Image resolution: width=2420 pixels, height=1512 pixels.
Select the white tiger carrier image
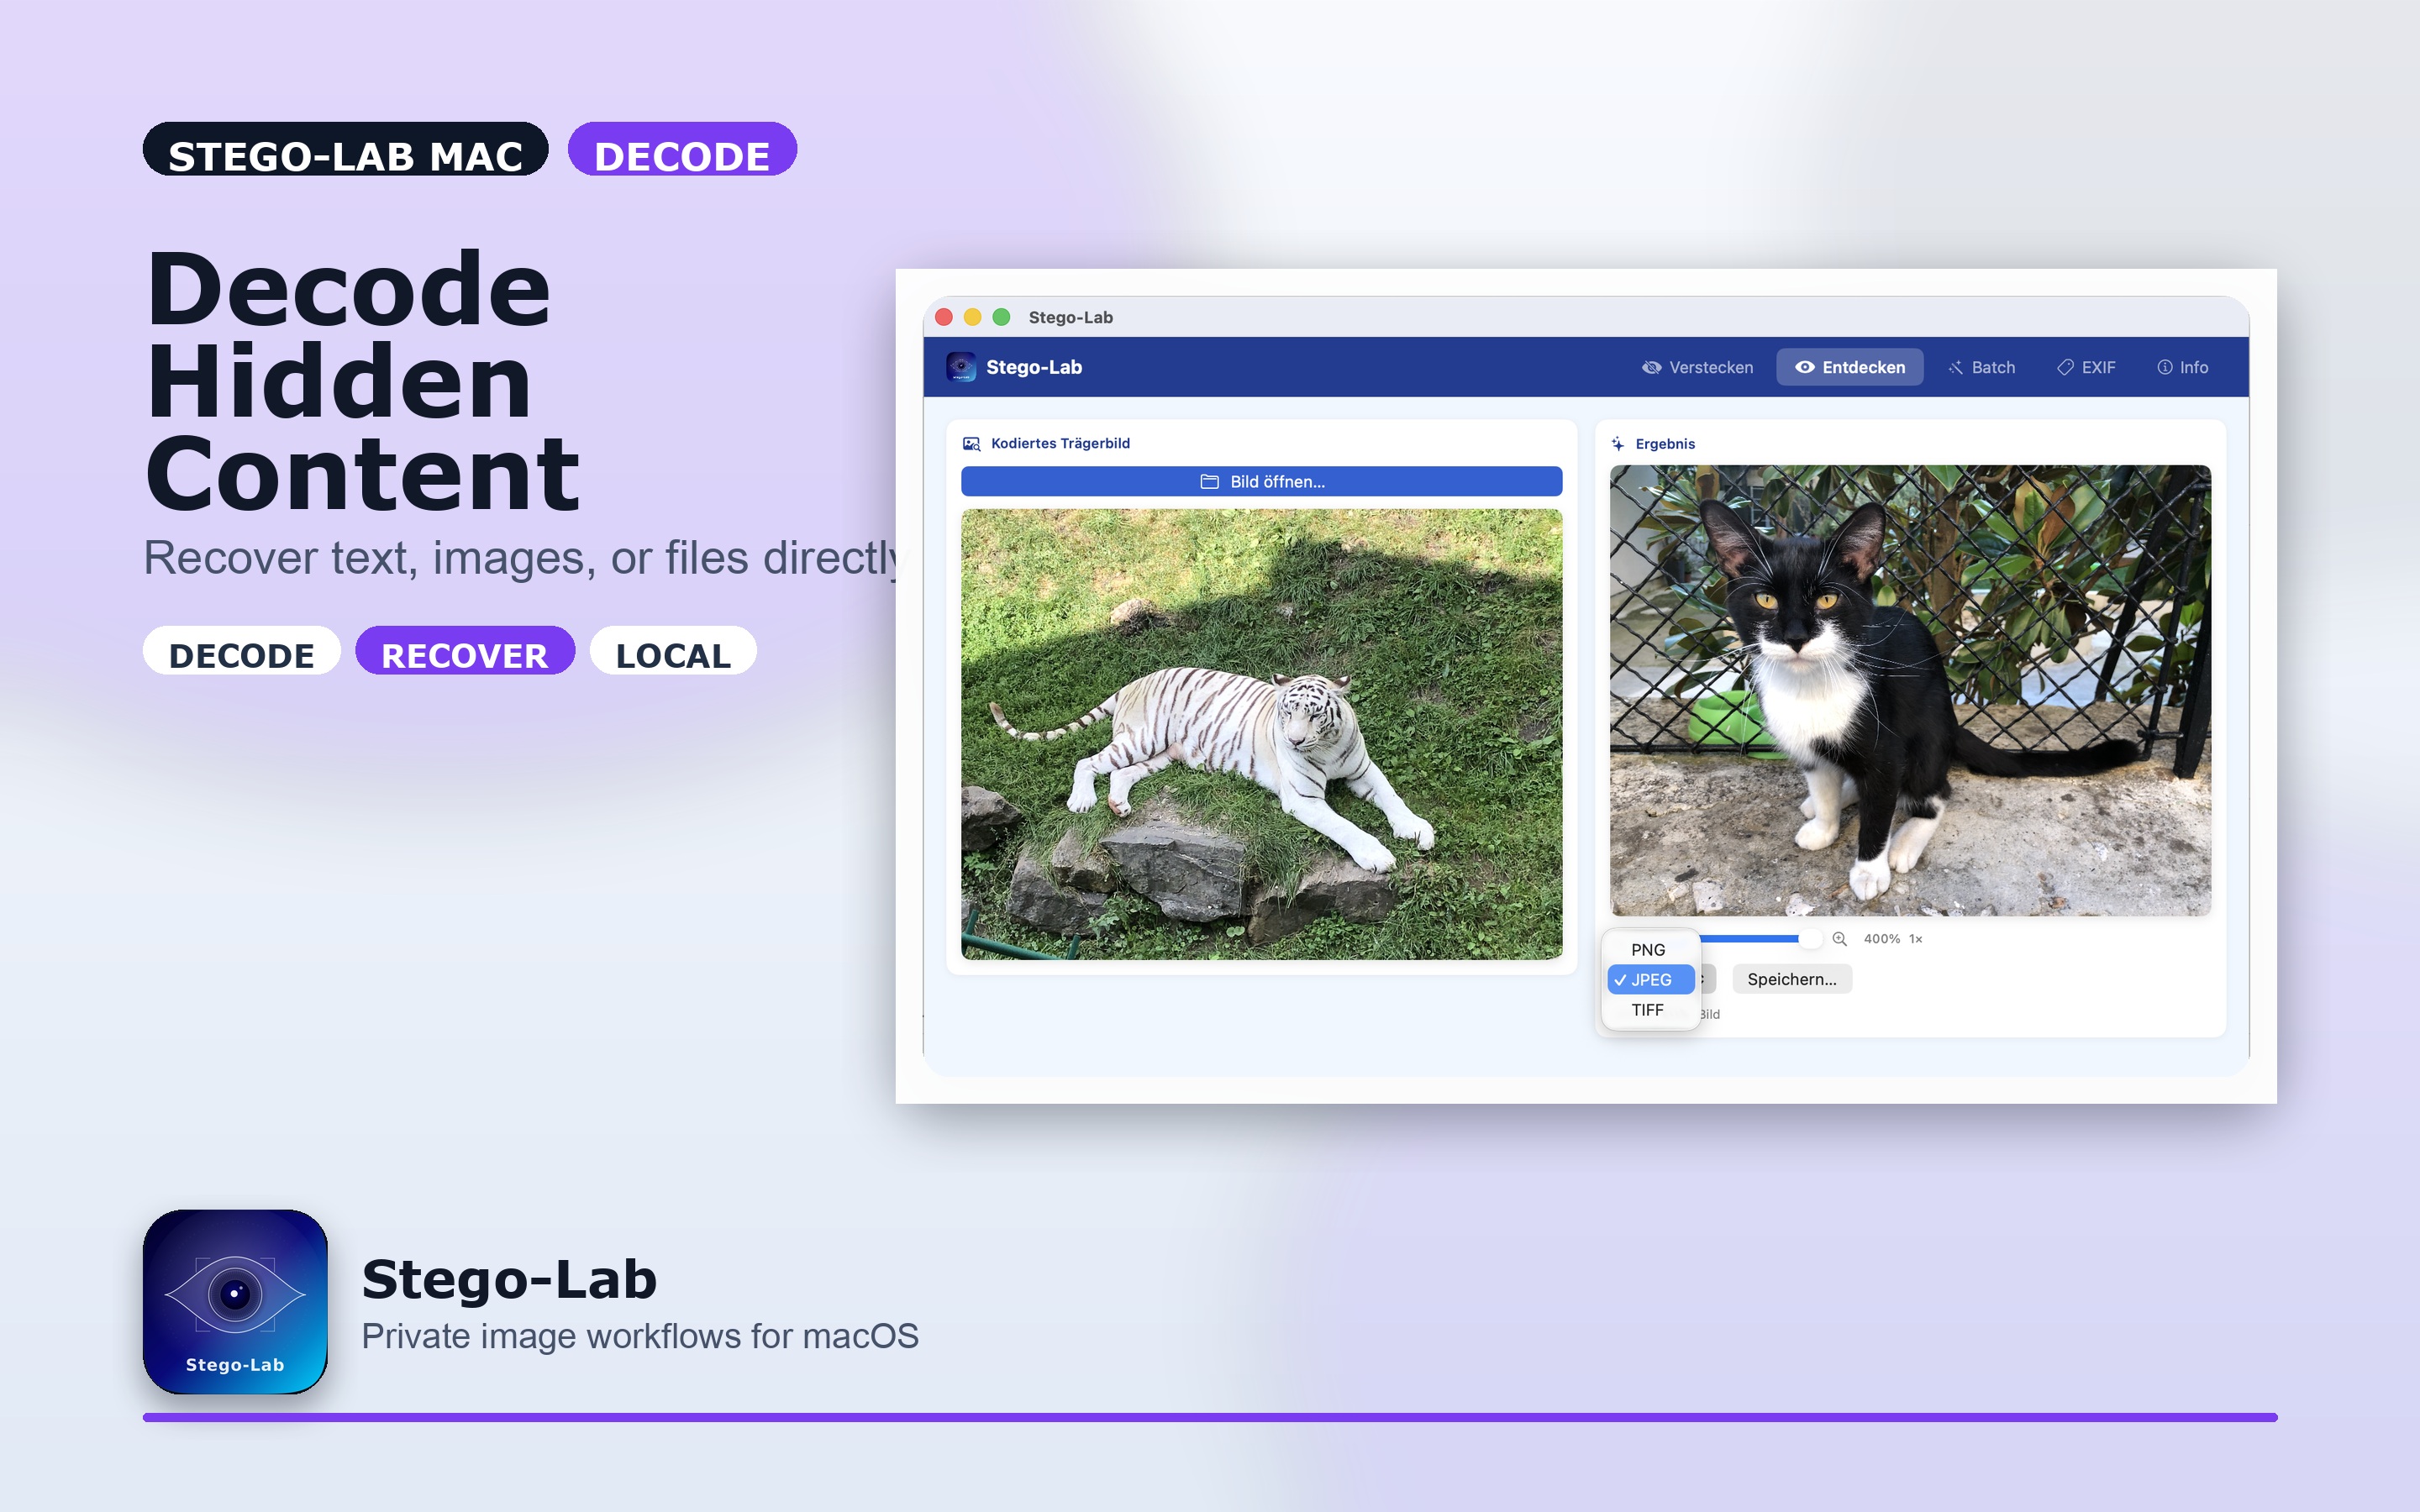[x=1261, y=735]
